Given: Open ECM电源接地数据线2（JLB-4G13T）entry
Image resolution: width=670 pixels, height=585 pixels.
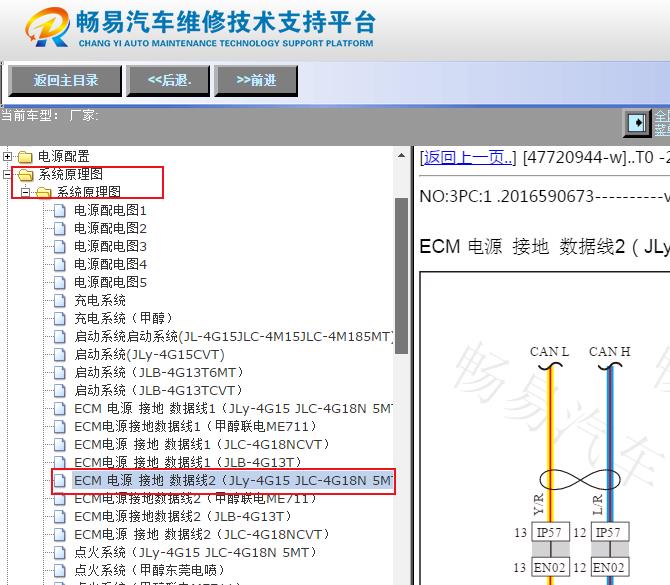Looking at the screenshot, I should click(183, 517).
